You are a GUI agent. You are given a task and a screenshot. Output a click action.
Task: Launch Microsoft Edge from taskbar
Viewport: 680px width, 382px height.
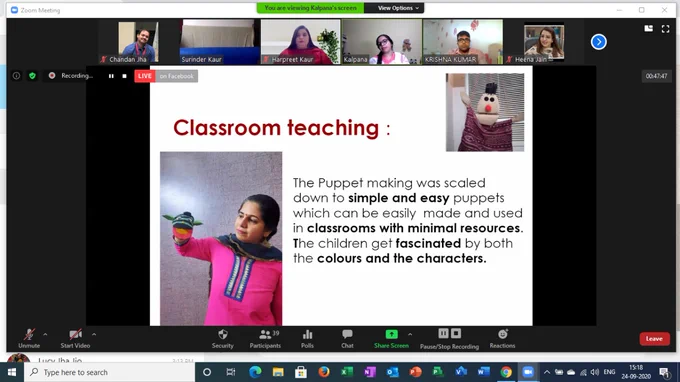[255, 372]
